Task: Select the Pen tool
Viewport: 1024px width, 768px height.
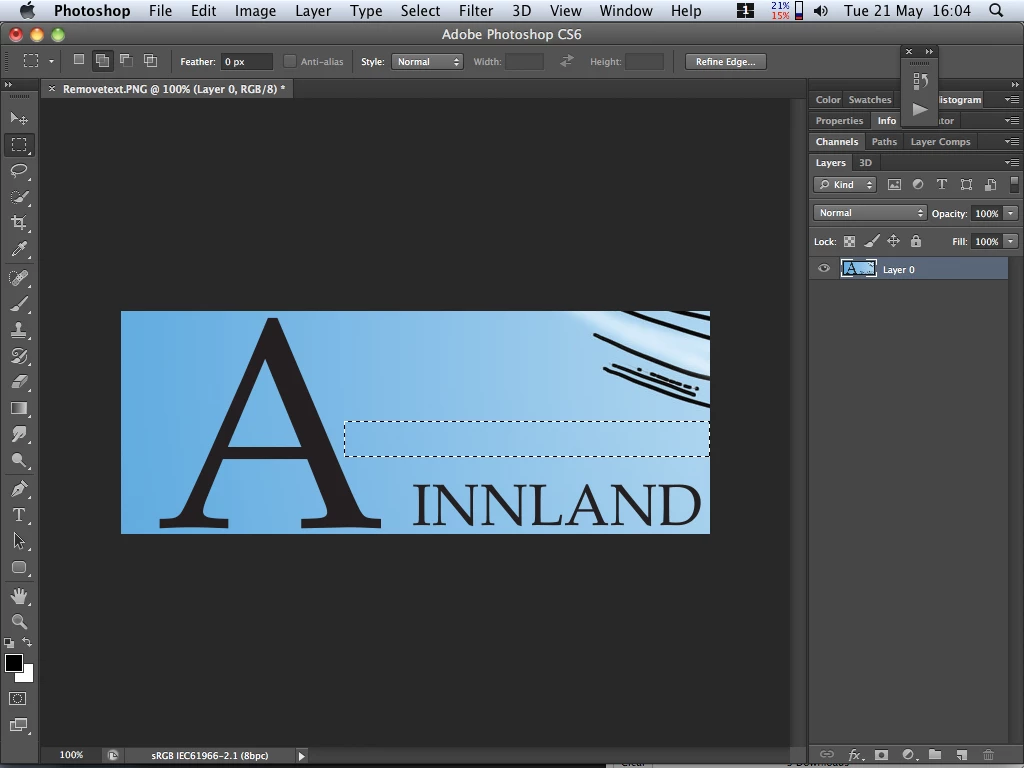Action: (19, 488)
